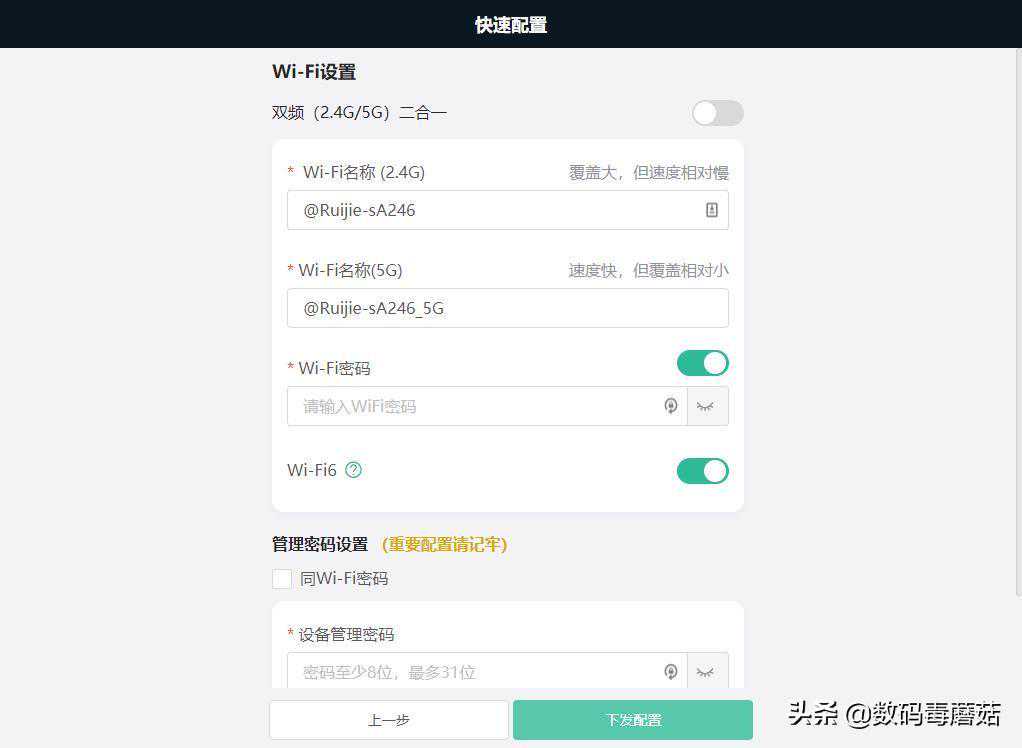Click the contact-card icon in 2.4G name field
This screenshot has width=1022, height=748.
tap(712, 210)
